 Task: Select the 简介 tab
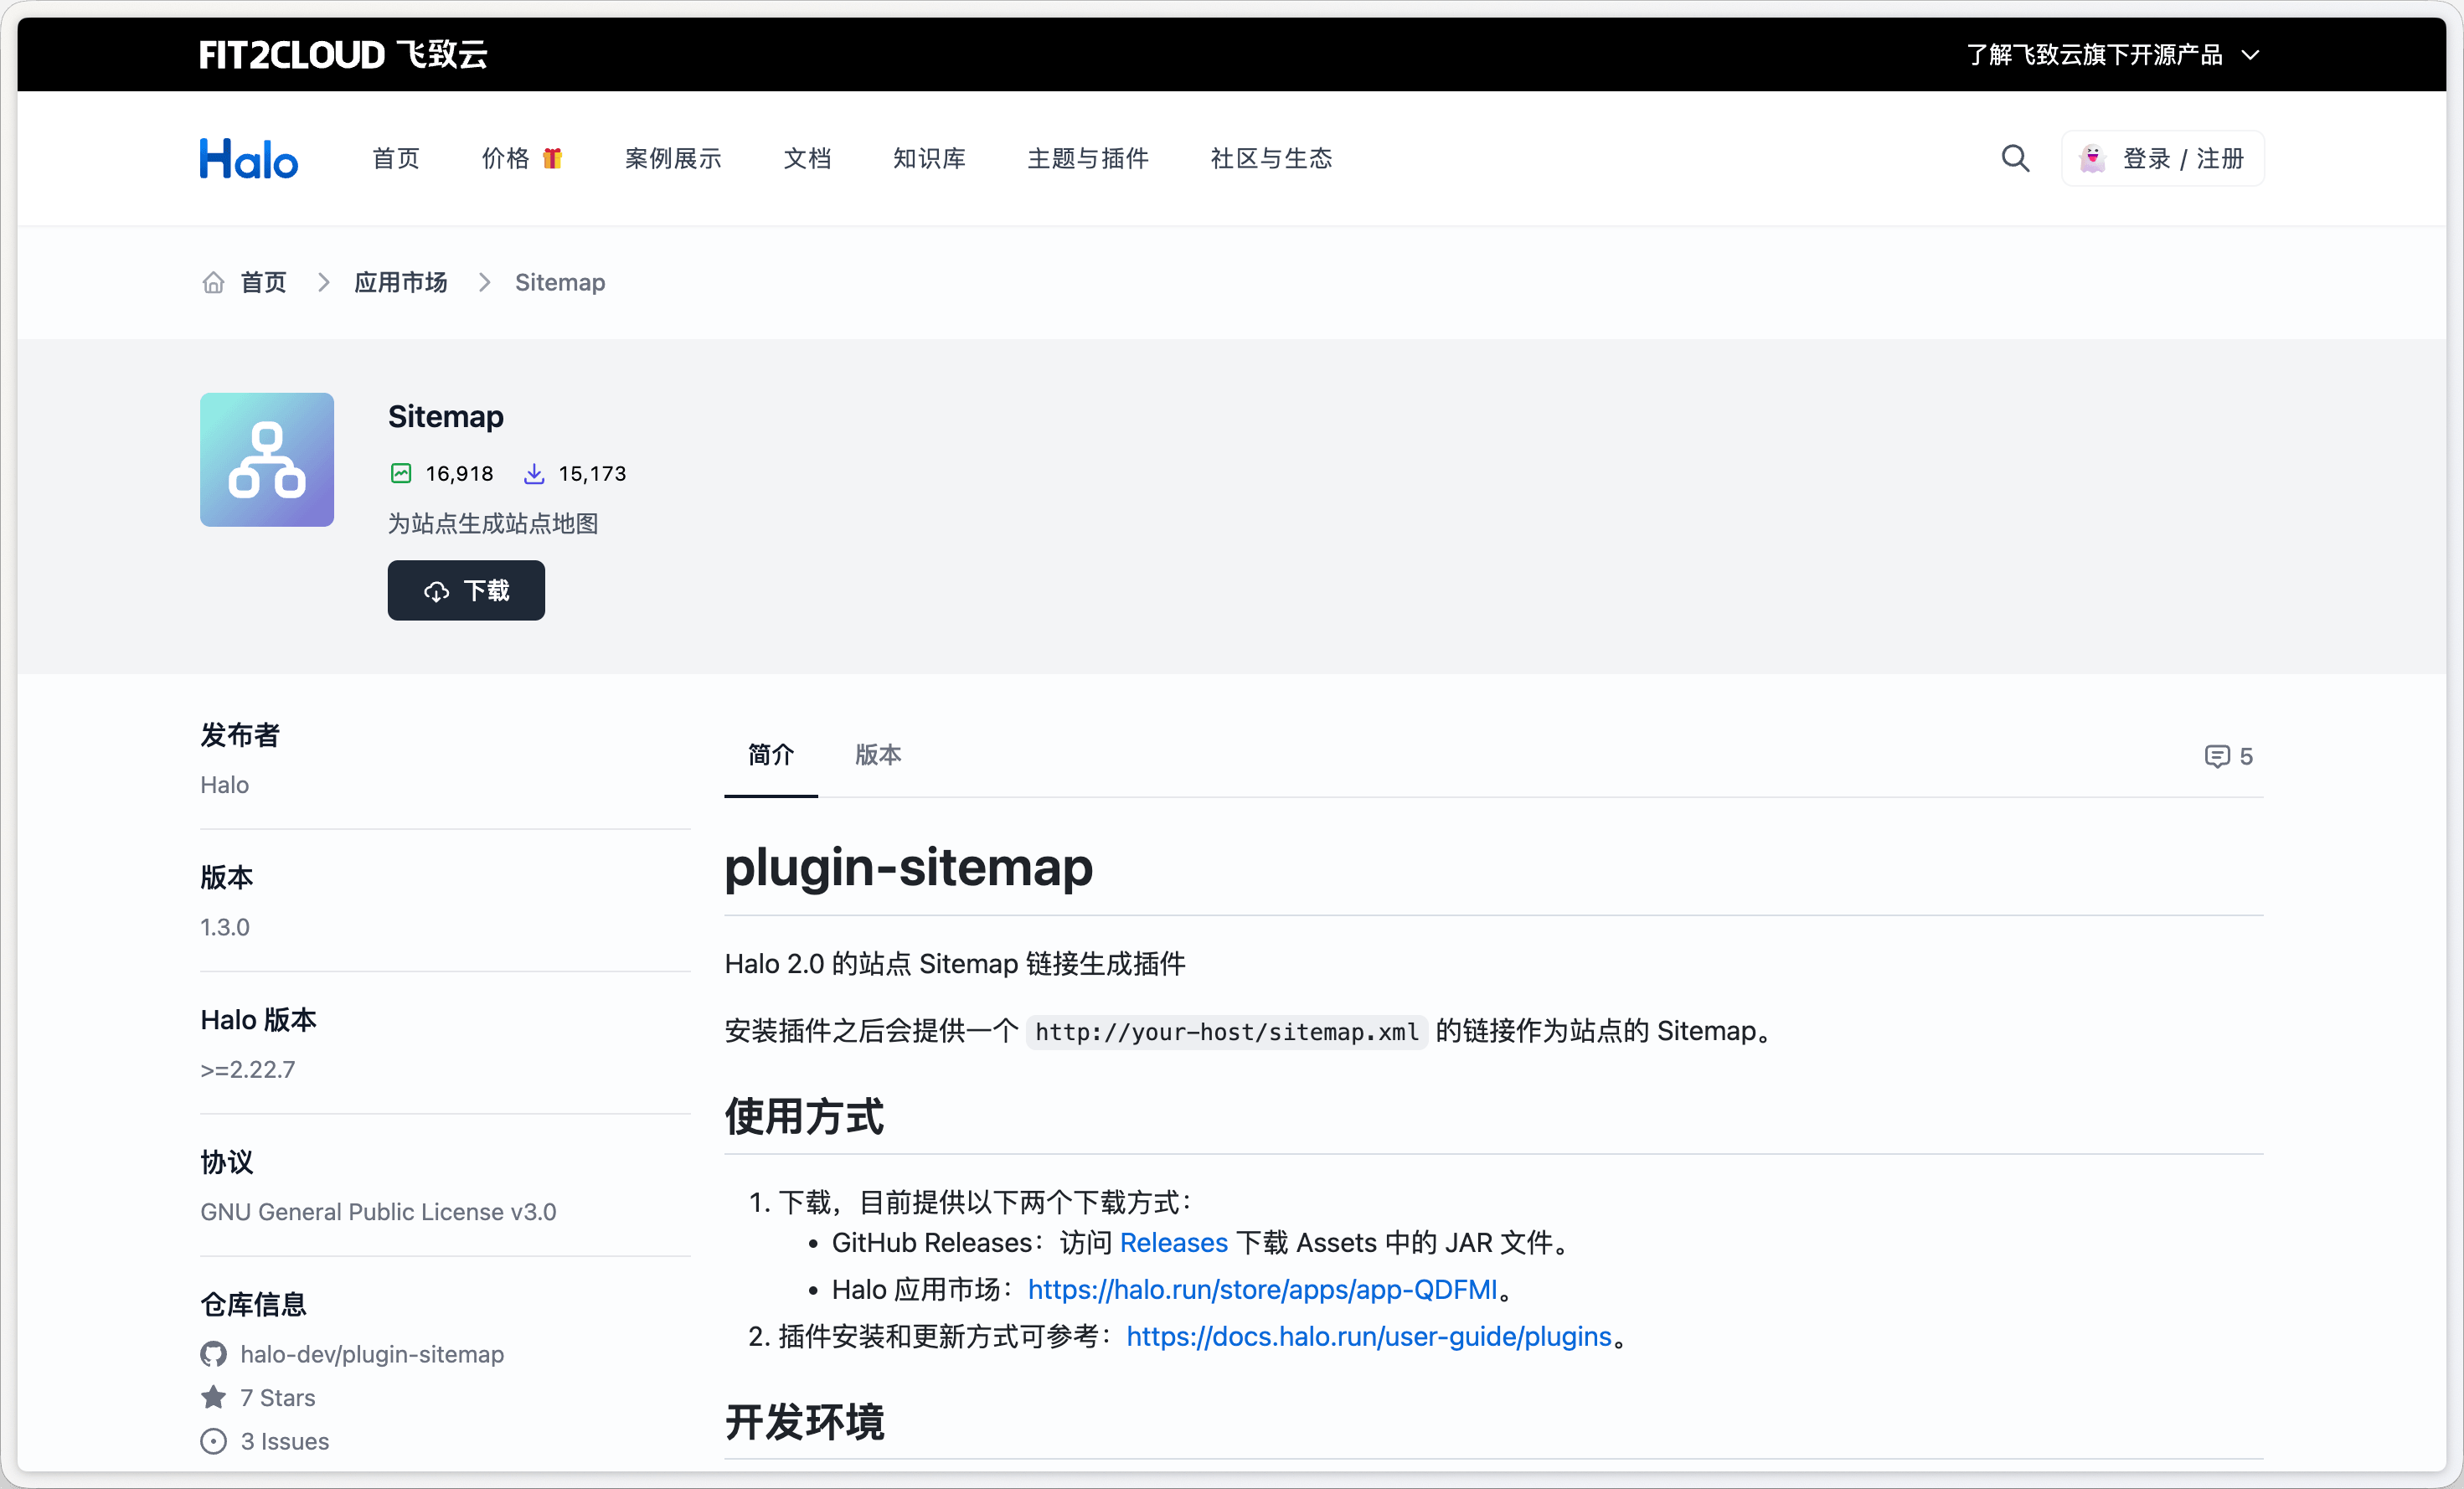pos(771,754)
